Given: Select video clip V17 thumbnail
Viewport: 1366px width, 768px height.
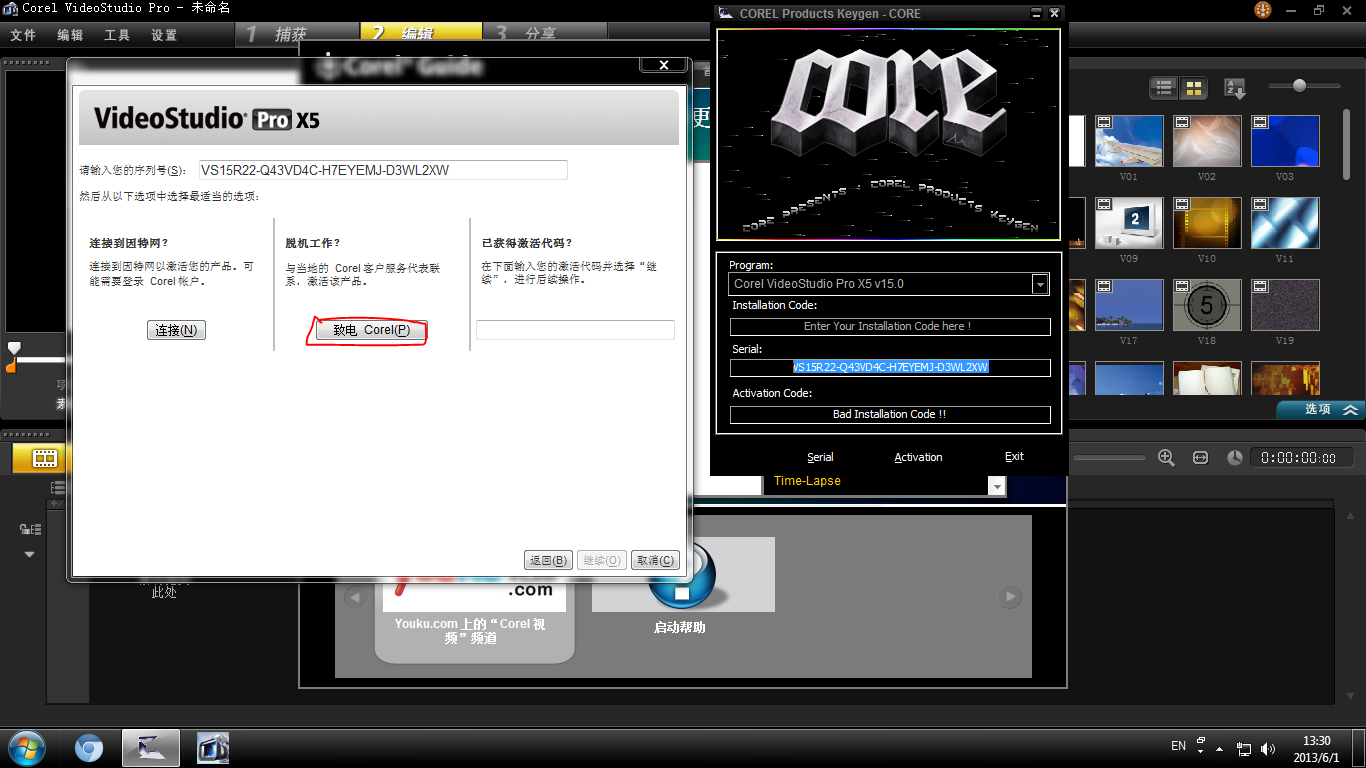Looking at the screenshot, I should tap(1129, 305).
